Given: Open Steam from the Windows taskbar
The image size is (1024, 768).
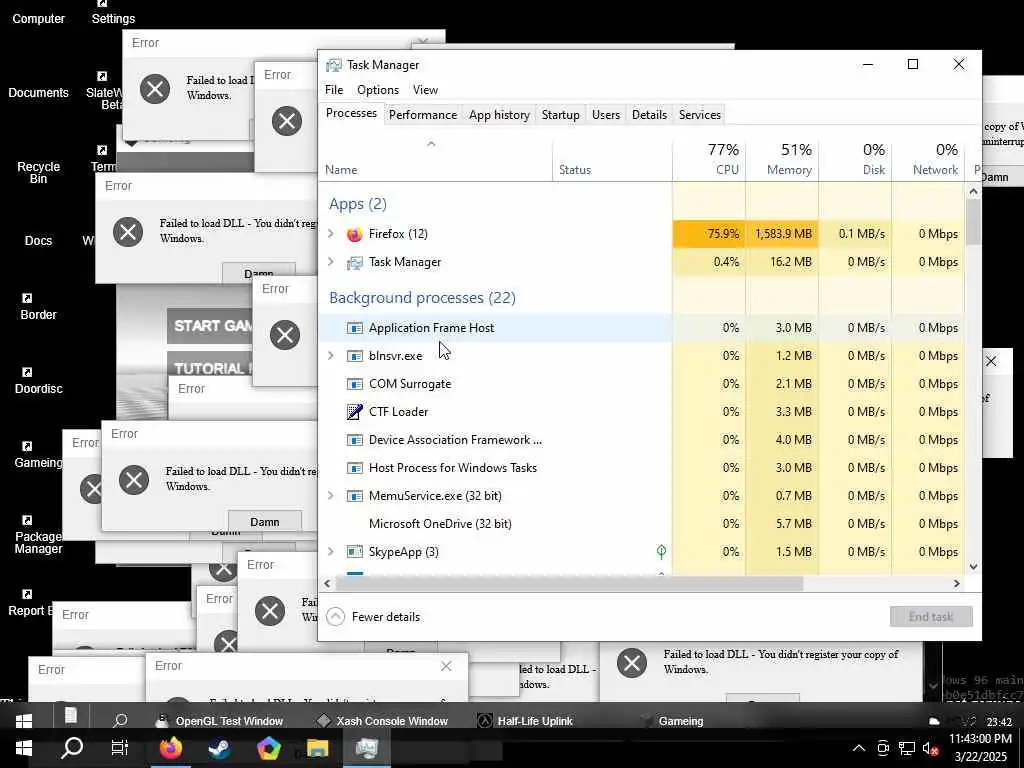Looking at the screenshot, I should (x=219, y=748).
